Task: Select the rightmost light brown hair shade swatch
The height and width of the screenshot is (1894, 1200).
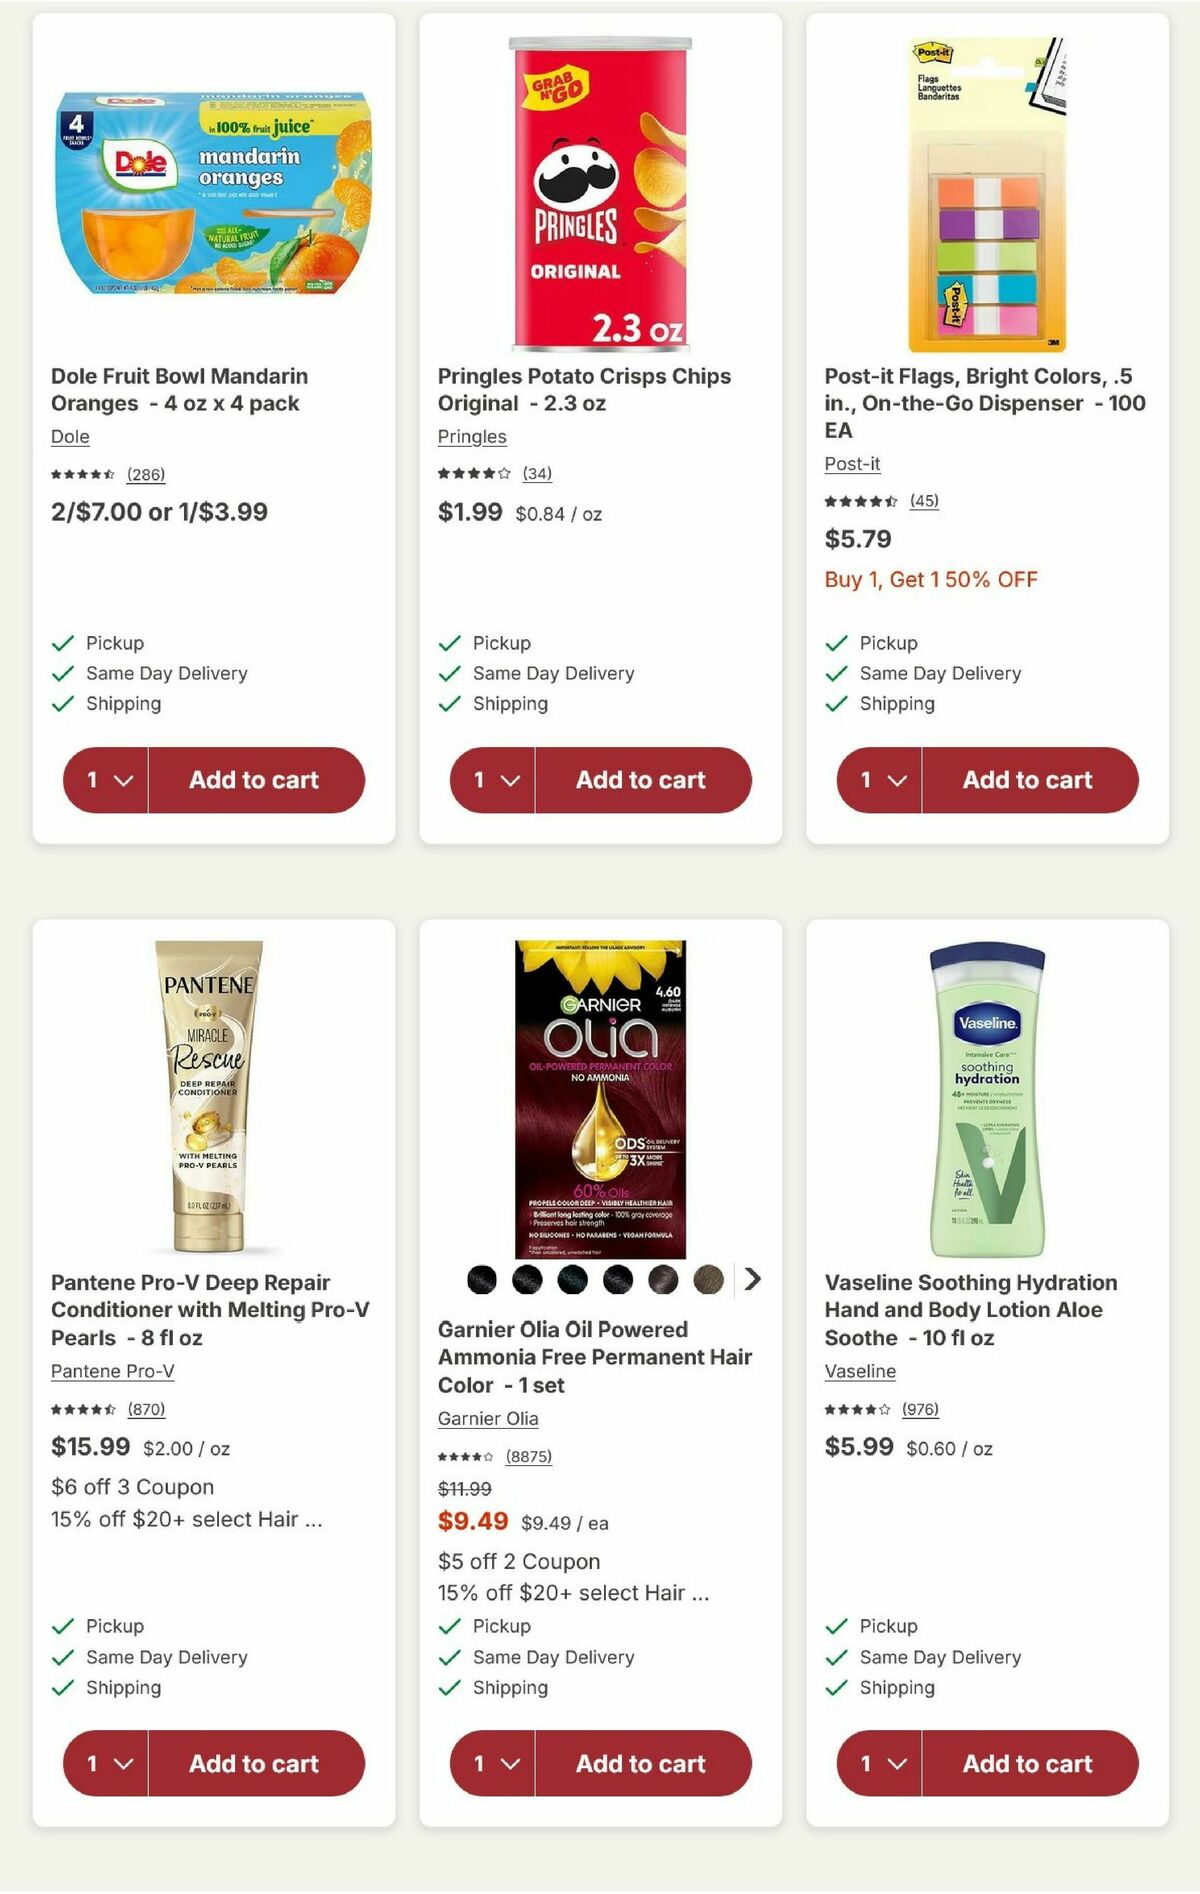Action: pos(706,1278)
